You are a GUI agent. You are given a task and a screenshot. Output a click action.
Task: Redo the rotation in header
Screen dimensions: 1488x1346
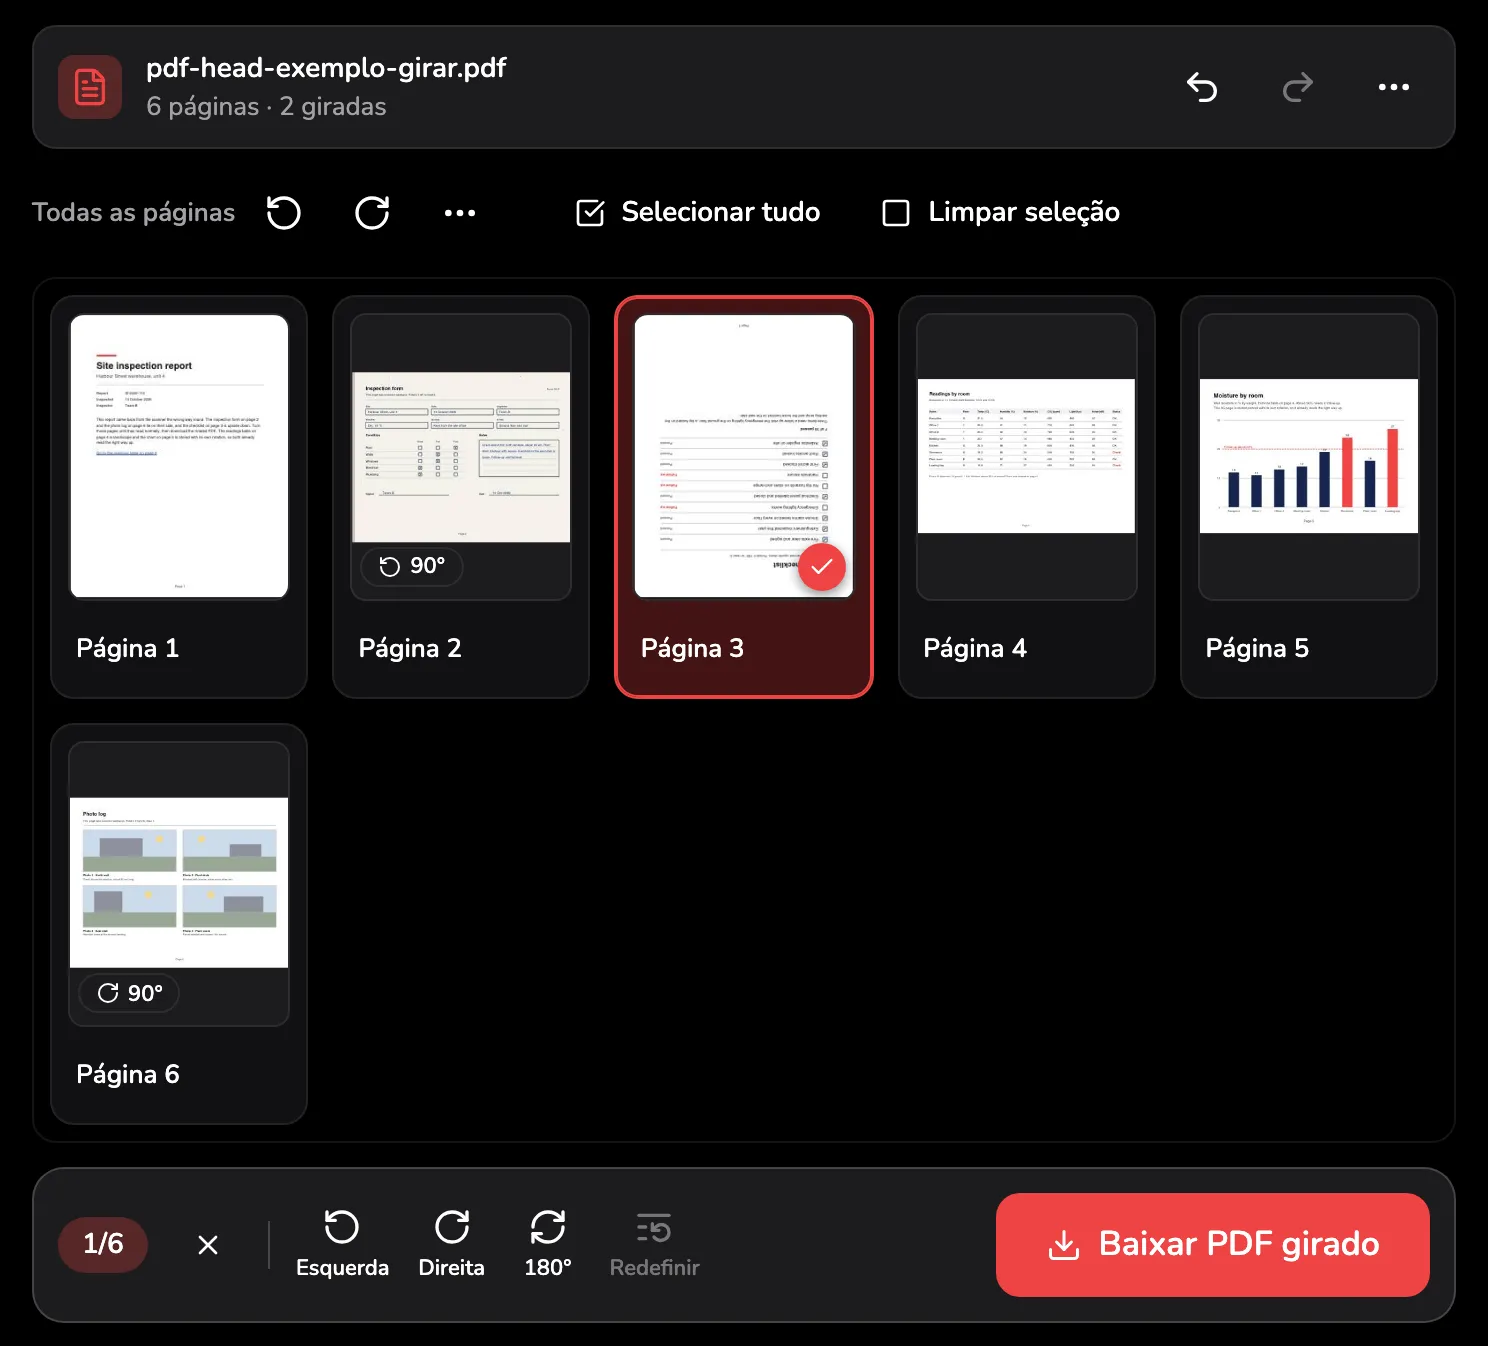coord(1298,87)
